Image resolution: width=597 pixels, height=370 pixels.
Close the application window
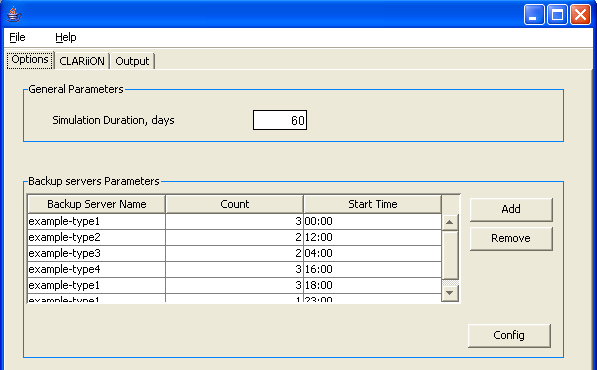pyautogui.click(x=580, y=15)
